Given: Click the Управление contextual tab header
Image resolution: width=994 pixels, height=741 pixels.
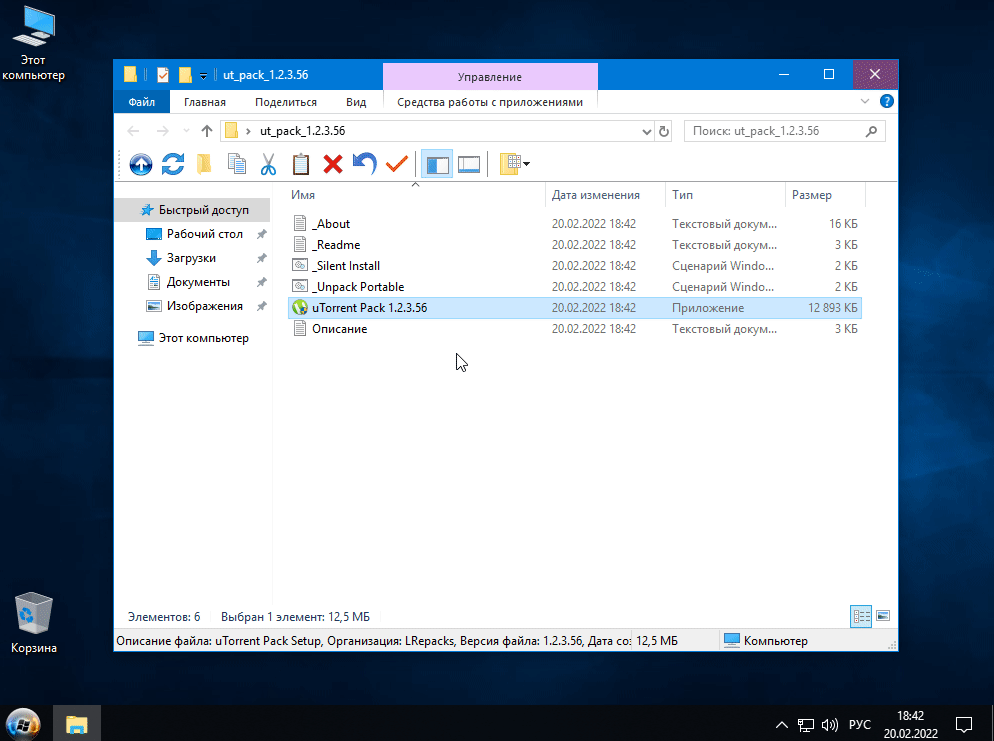Looking at the screenshot, I should 490,77.
